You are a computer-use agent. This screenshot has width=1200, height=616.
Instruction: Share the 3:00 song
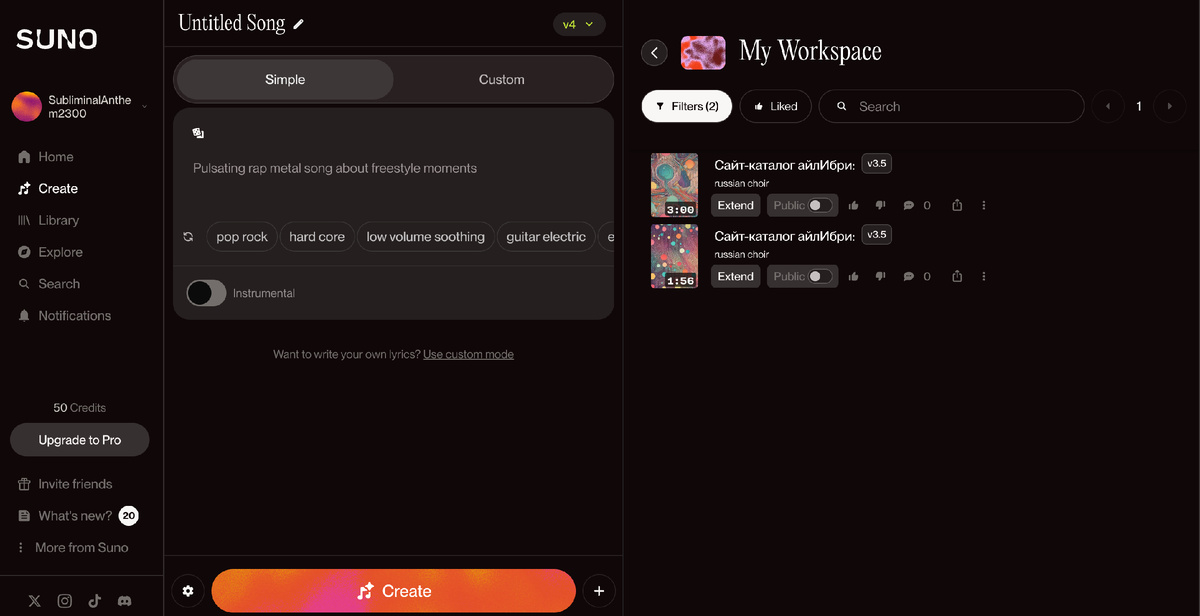[957, 206]
